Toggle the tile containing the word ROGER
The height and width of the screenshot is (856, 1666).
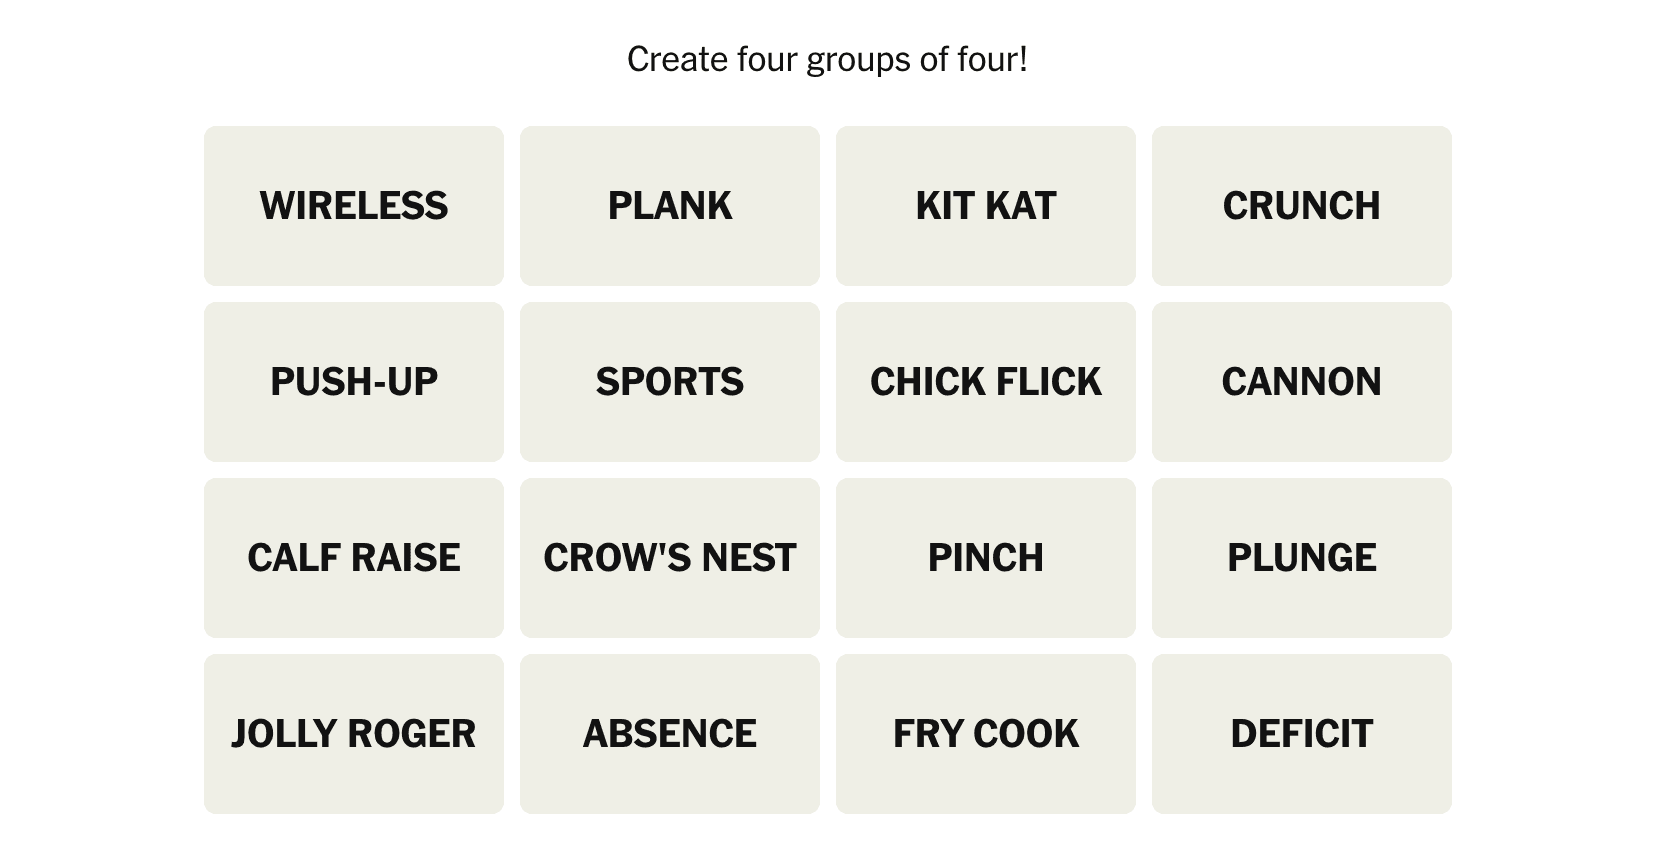pos(354,734)
